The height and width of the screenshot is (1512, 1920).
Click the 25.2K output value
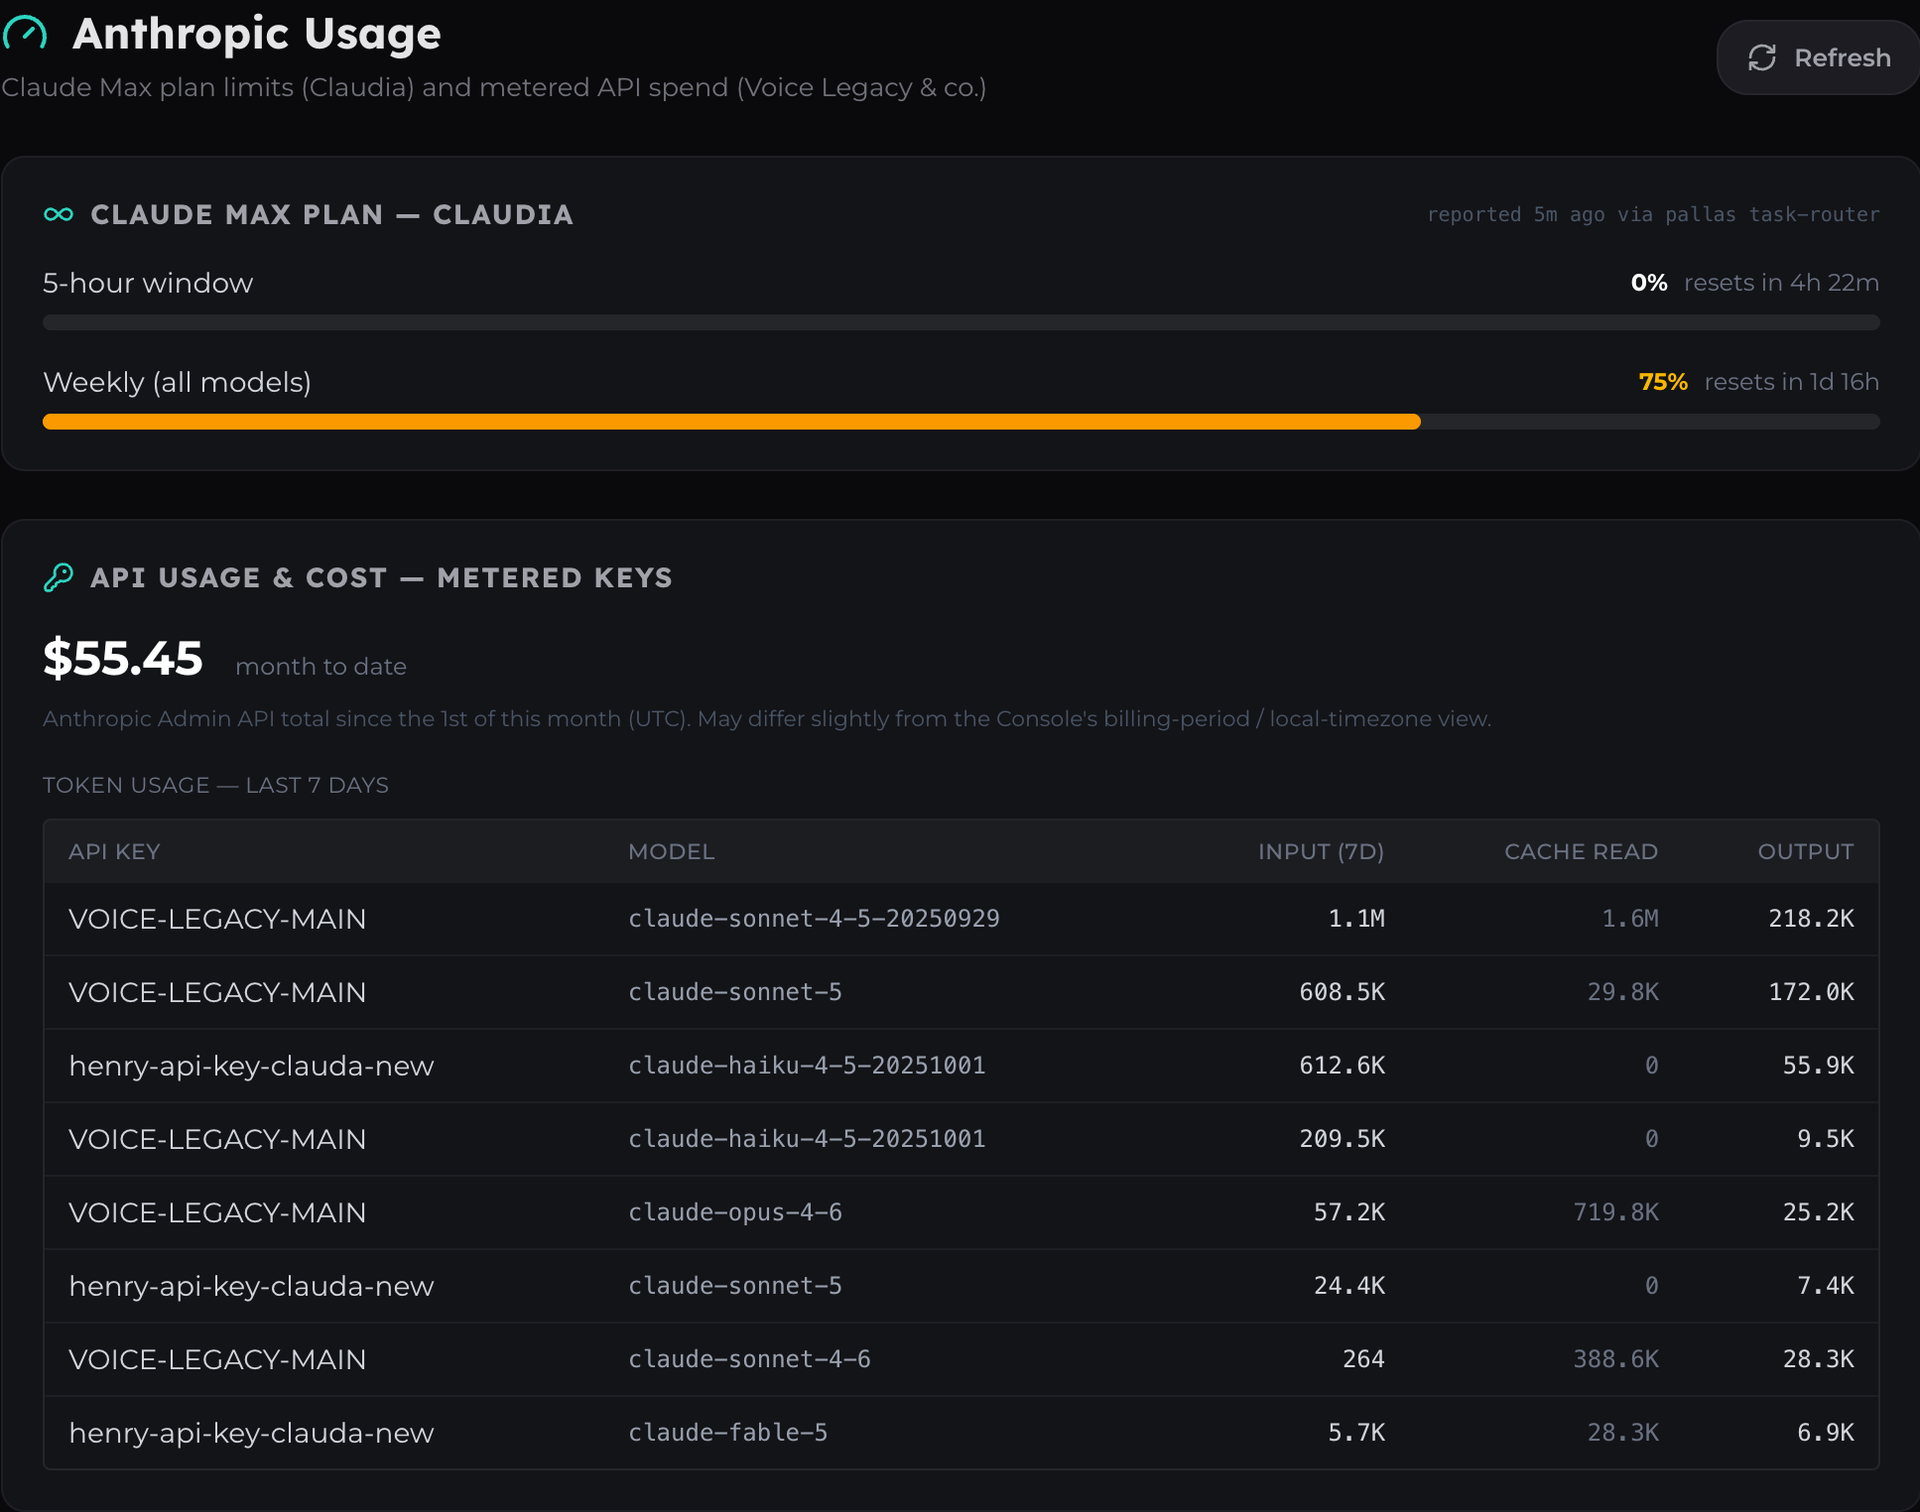[x=1818, y=1213]
